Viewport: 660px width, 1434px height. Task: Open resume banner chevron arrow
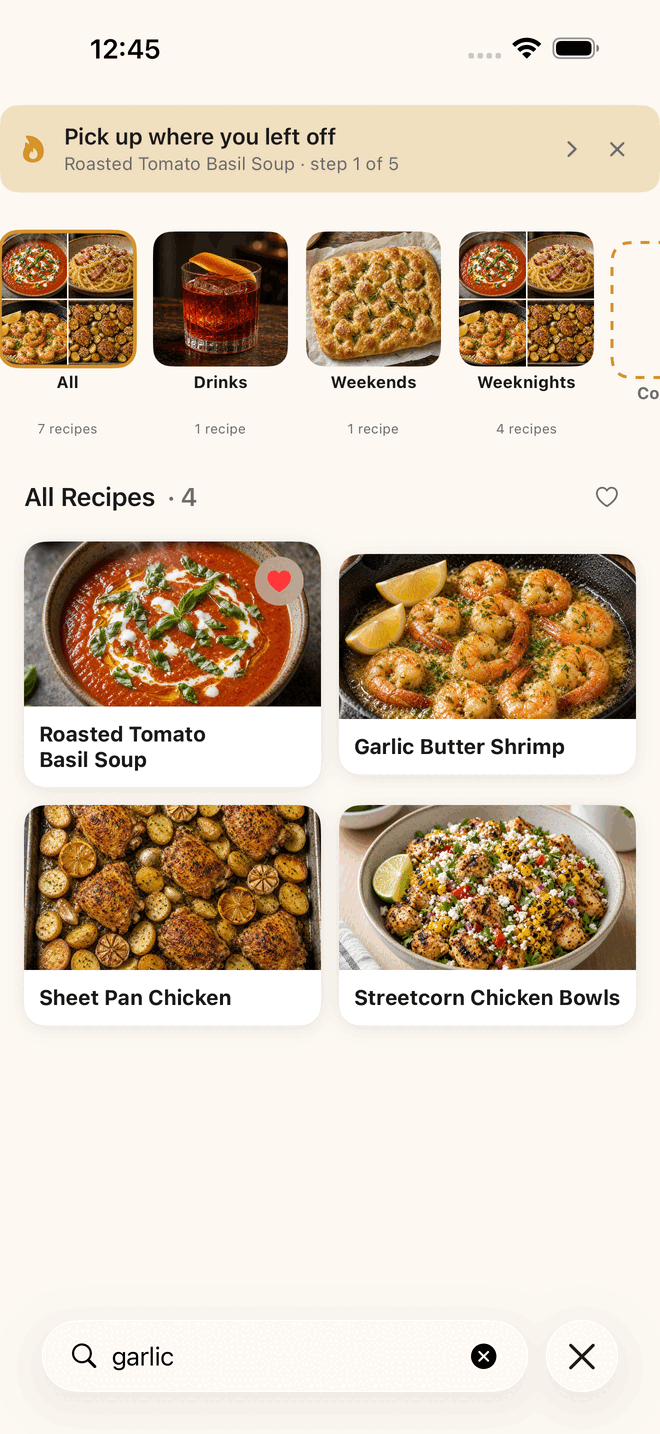tap(572, 149)
